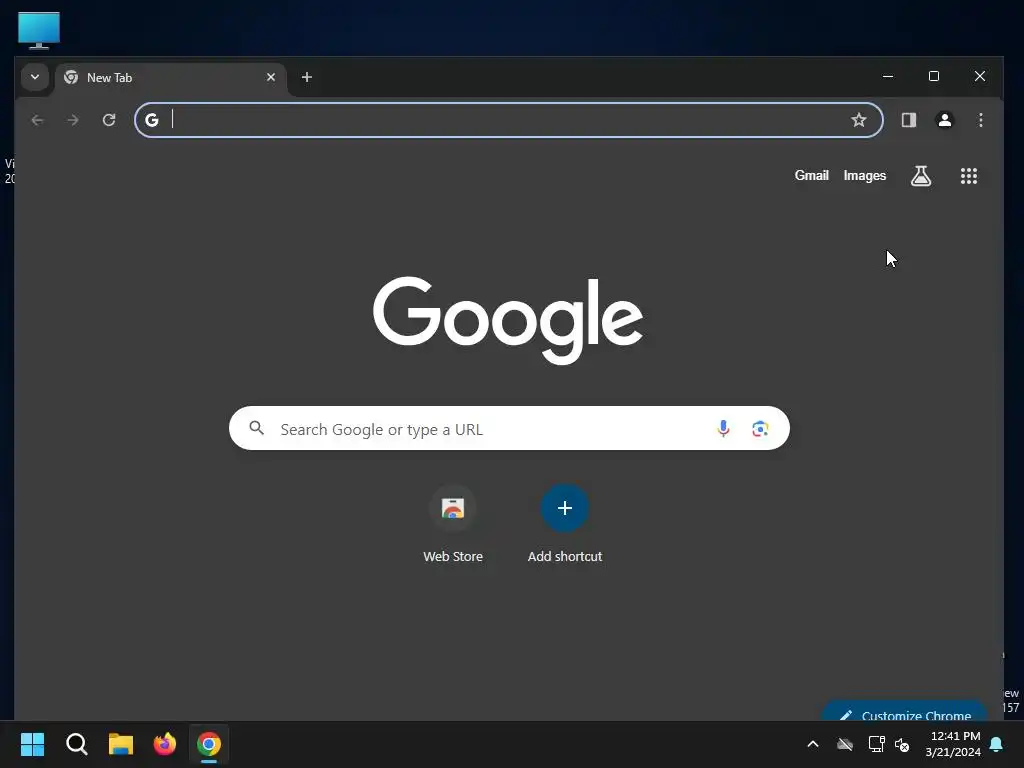The width and height of the screenshot is (1024, 768).
Task: Open Windows taskbar search
Action: tap(76, 744)
